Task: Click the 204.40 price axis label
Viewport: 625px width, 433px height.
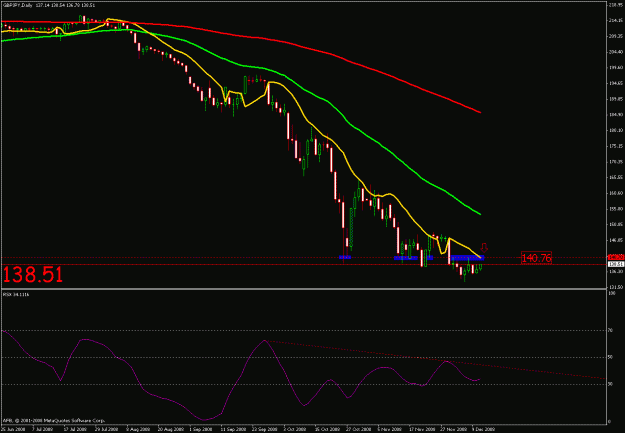Action: tap(617, 52)
